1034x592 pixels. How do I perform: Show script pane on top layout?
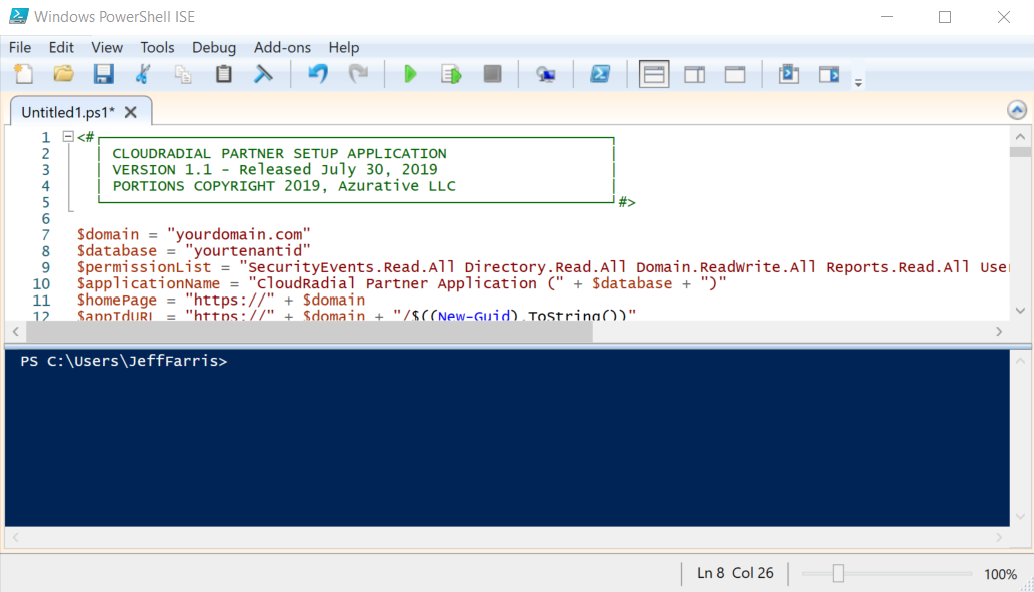(654, 74)
